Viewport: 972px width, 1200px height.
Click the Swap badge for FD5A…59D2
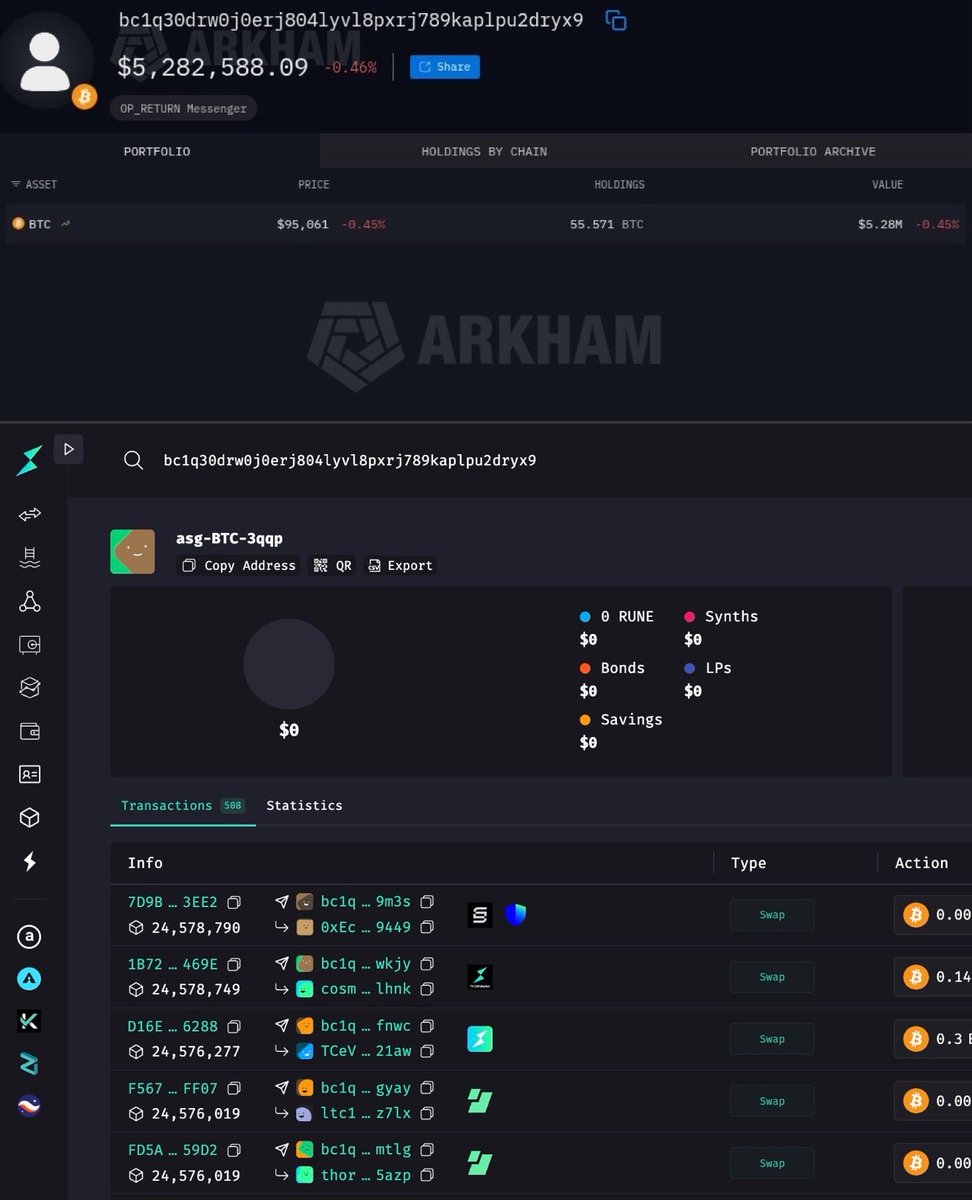(x=772, y=1163)
